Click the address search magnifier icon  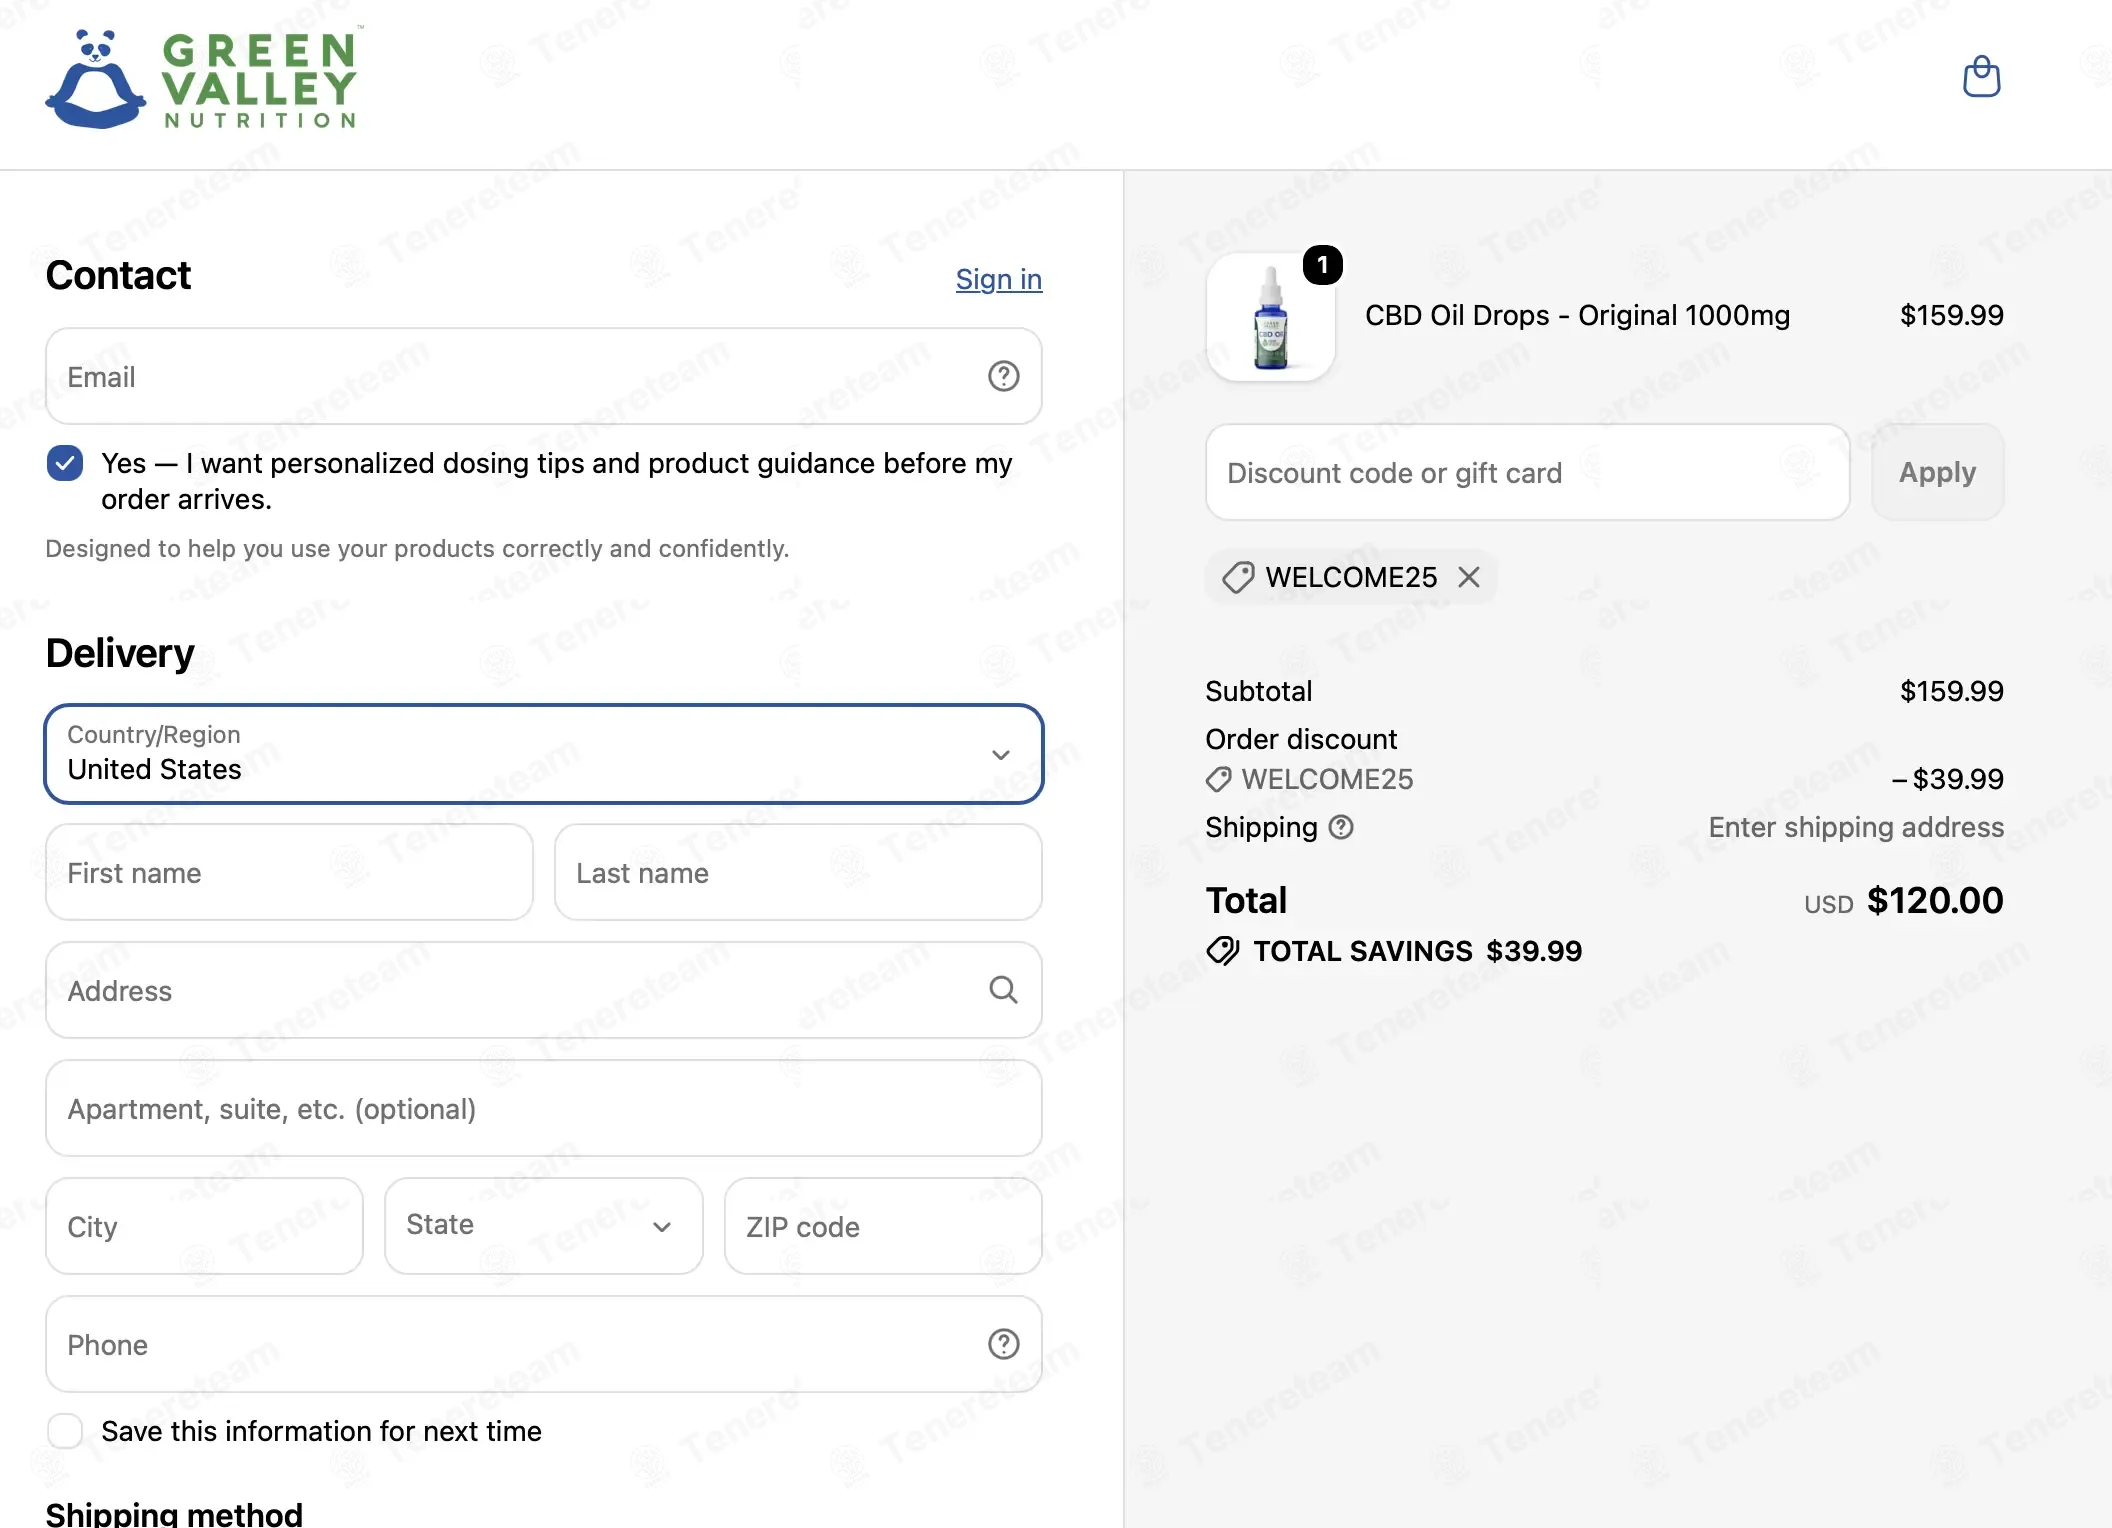pos(1003,990)
